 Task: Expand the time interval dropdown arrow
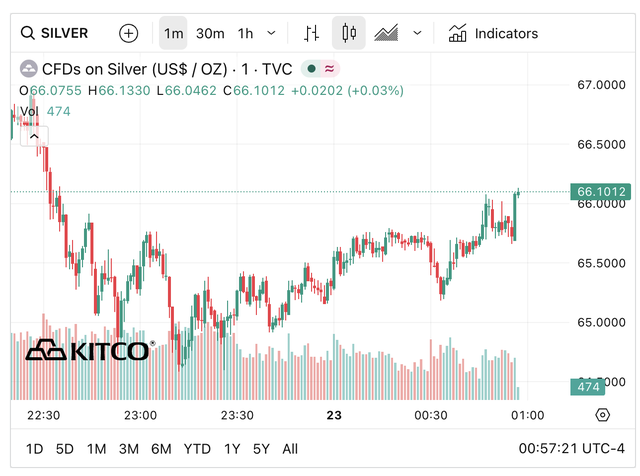click(272, 33)
